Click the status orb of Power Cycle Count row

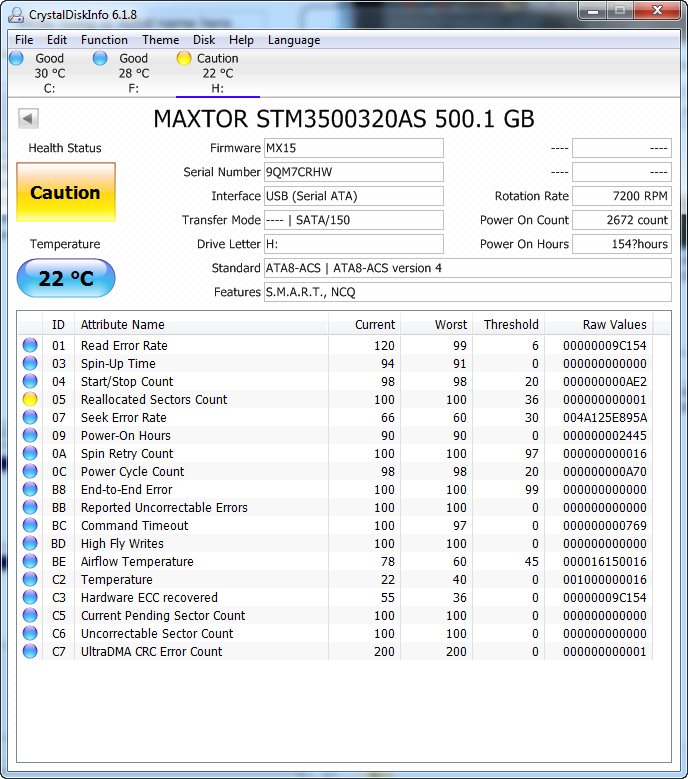tap(30, 471)
